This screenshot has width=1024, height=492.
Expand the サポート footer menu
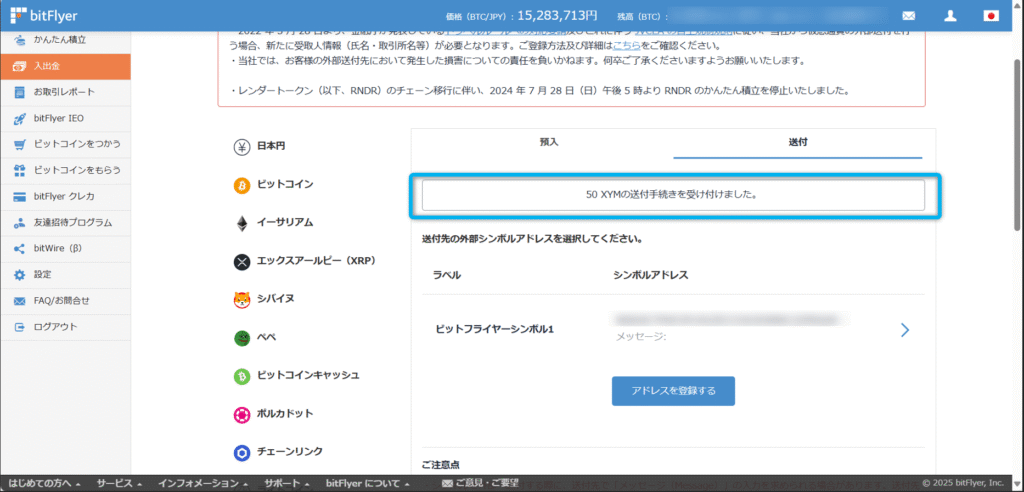click(287, 484)
